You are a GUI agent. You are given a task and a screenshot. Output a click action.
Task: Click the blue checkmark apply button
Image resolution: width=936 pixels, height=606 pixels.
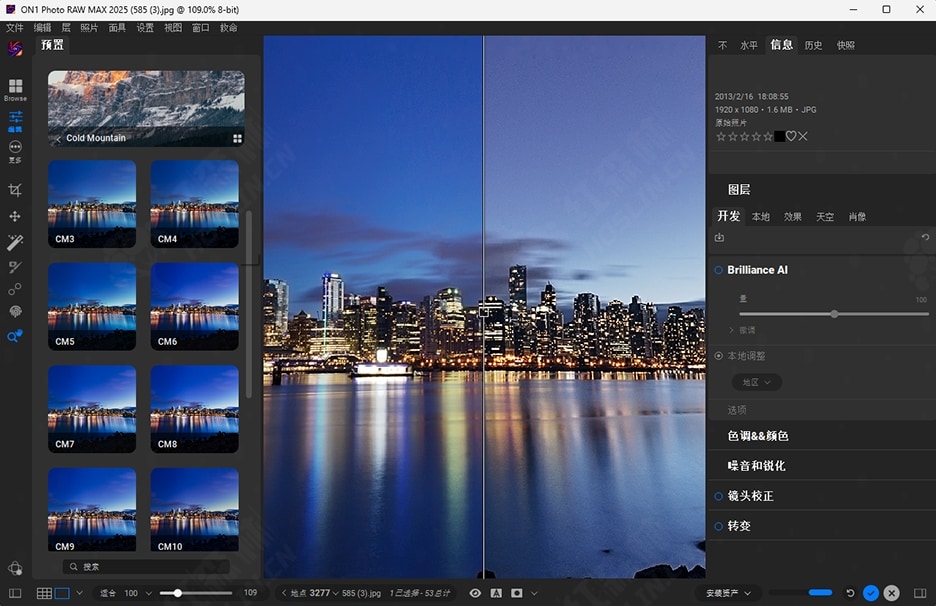pos(870,593)
